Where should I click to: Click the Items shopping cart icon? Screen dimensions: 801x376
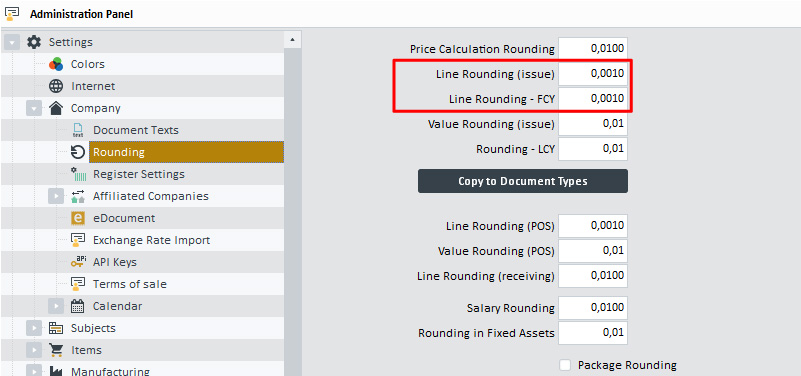pyautogui.click(x=56, y=350)
